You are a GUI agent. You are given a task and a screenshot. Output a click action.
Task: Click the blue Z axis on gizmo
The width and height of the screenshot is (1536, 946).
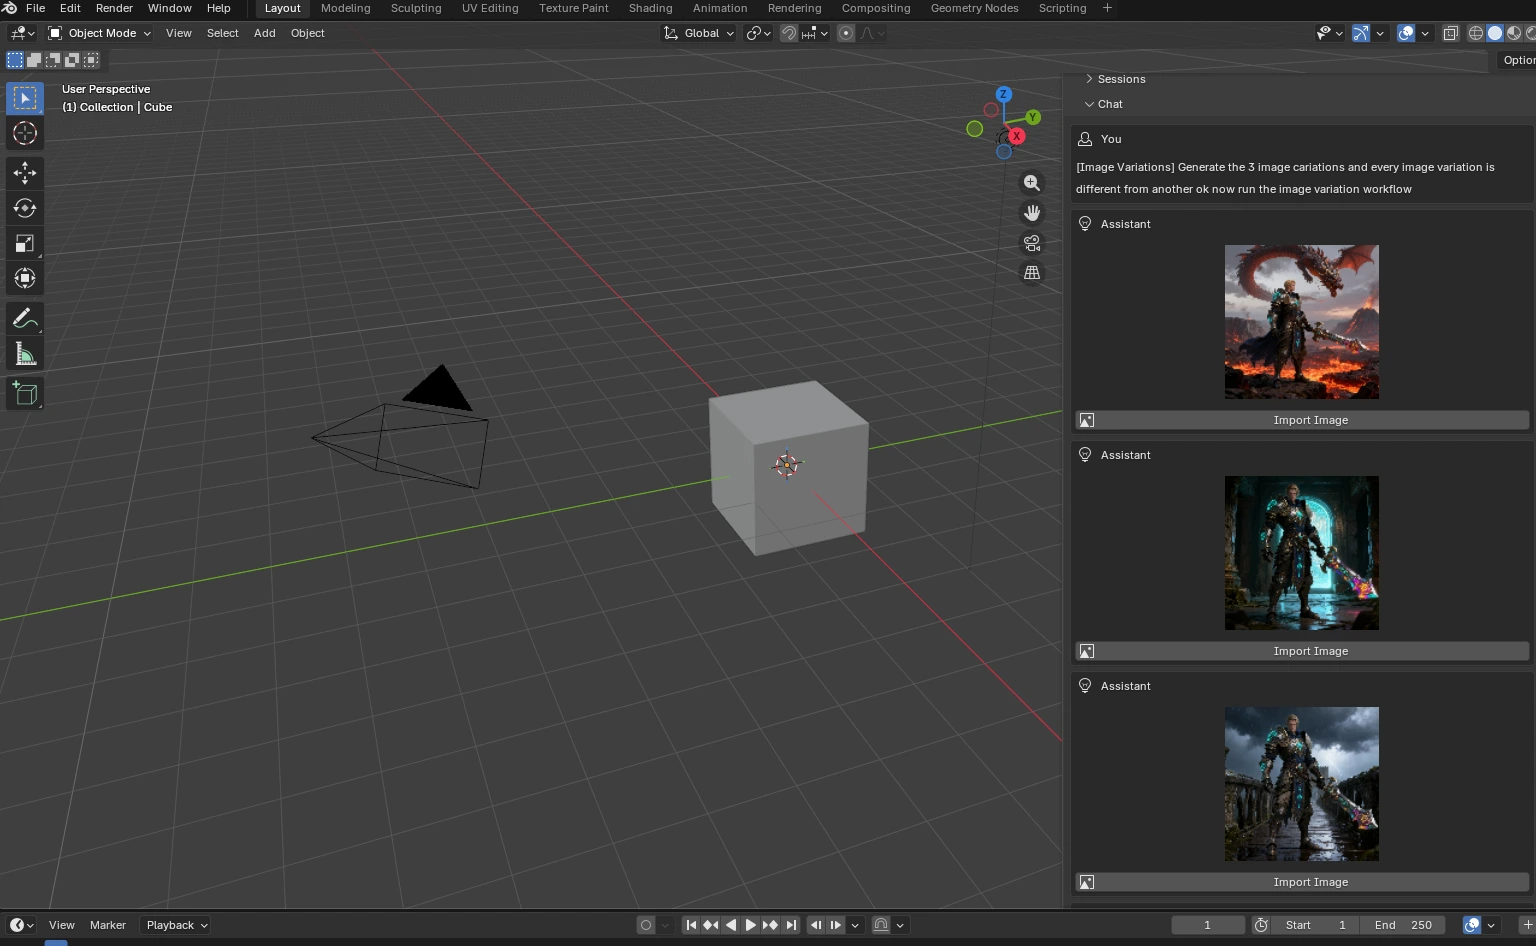pos(1003,94)
